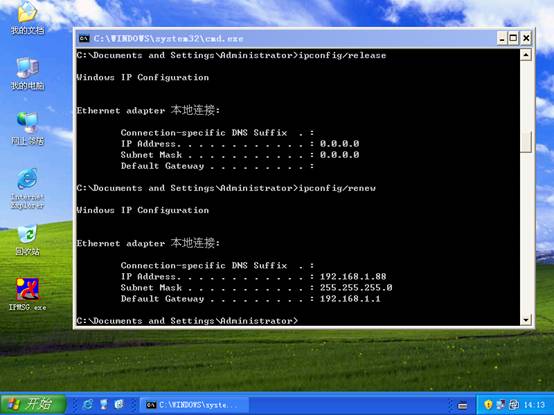Open the 我的文档 (My Documents) desktop icon
Screen dimensions: 554x415
(x=28, y=18)
